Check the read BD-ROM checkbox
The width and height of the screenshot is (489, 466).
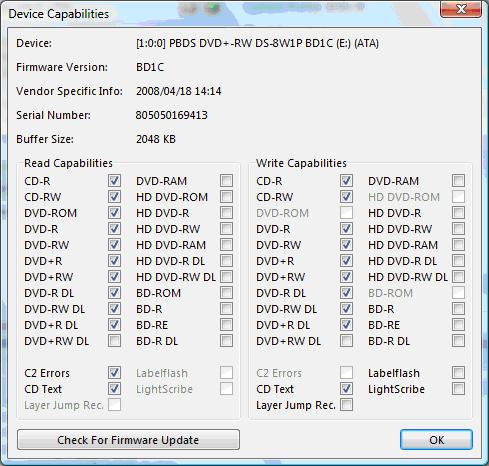(226, 293)
